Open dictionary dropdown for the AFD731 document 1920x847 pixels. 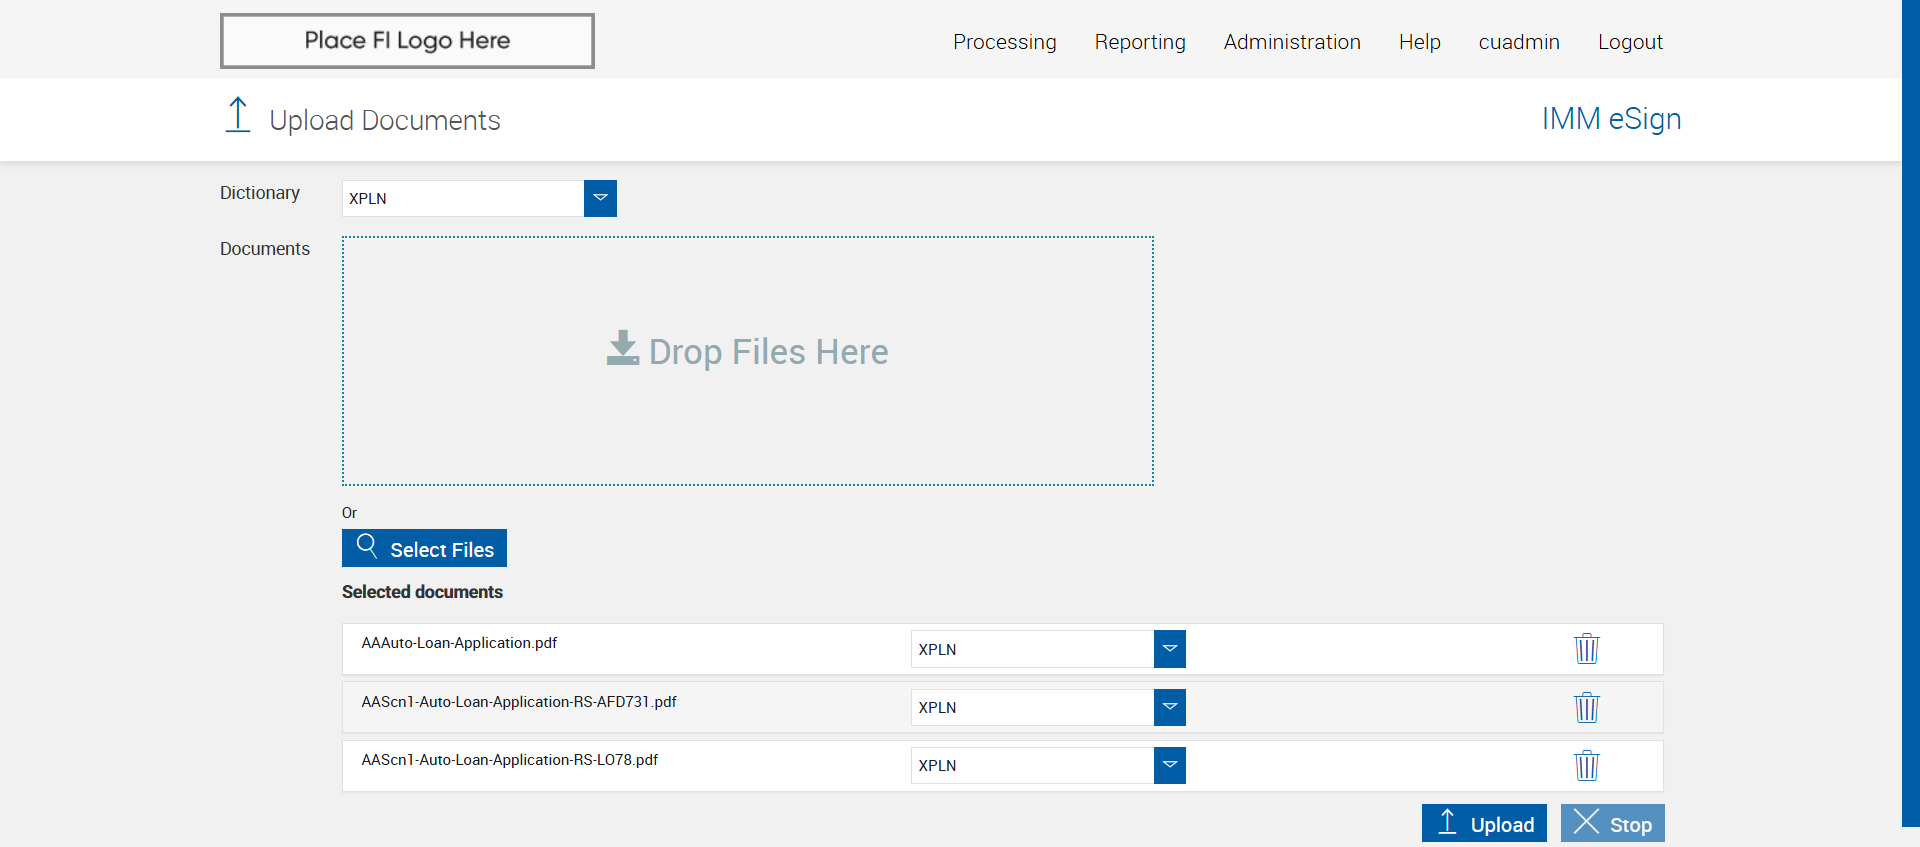point(1169,707)
